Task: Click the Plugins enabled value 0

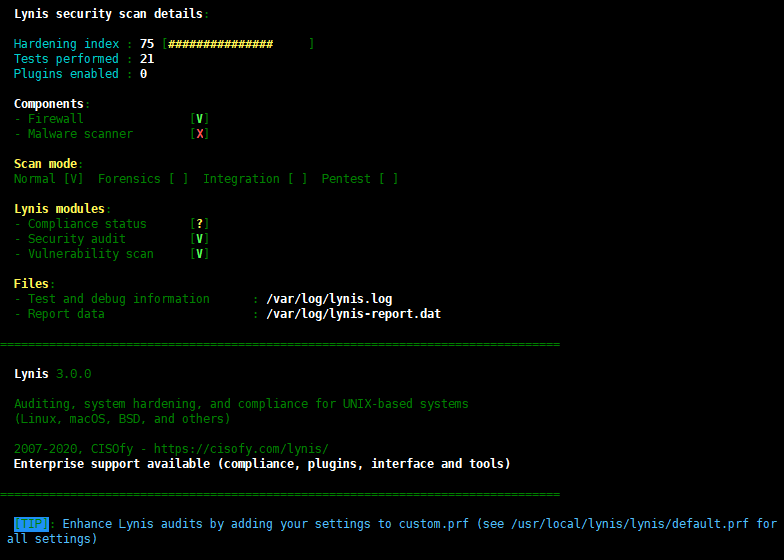Action: 144,74
